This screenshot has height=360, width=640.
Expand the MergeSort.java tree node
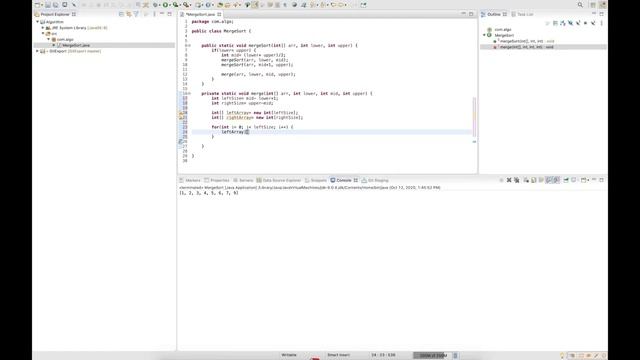[x=54, y=45]
